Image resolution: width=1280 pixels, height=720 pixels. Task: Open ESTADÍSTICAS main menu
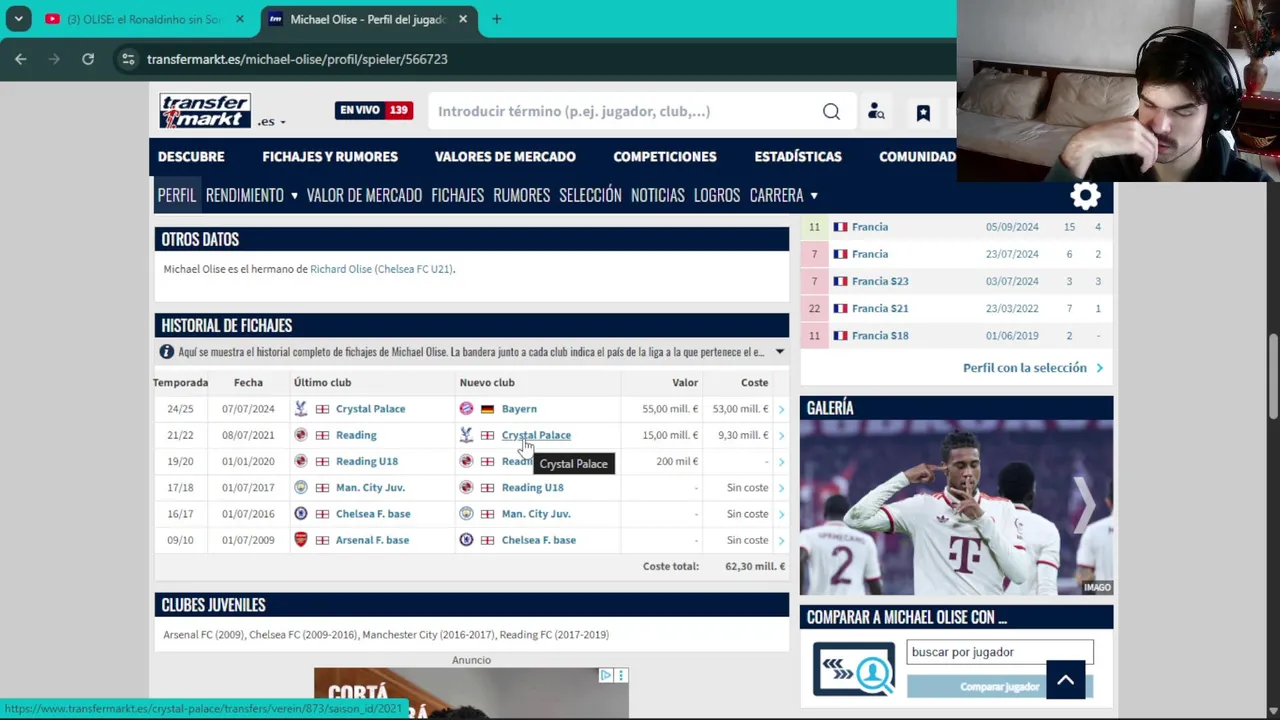click(x=798, y=156)
